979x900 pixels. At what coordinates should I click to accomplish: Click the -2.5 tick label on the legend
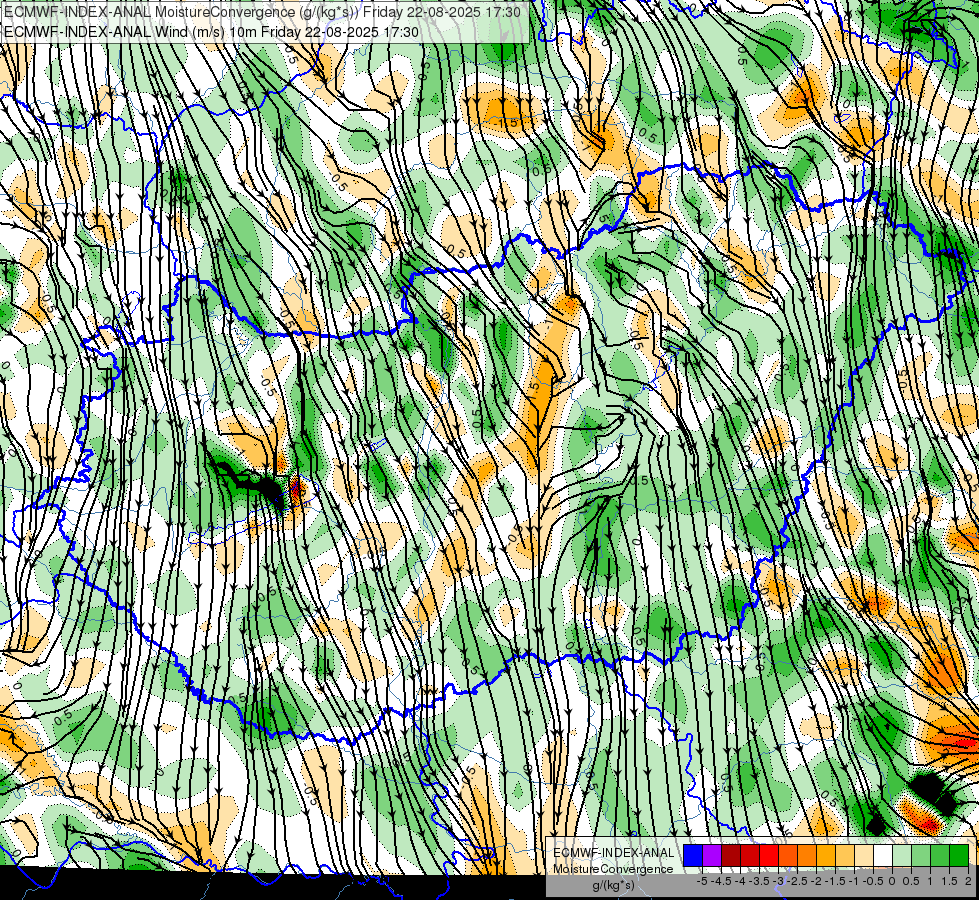click(799, 881)
